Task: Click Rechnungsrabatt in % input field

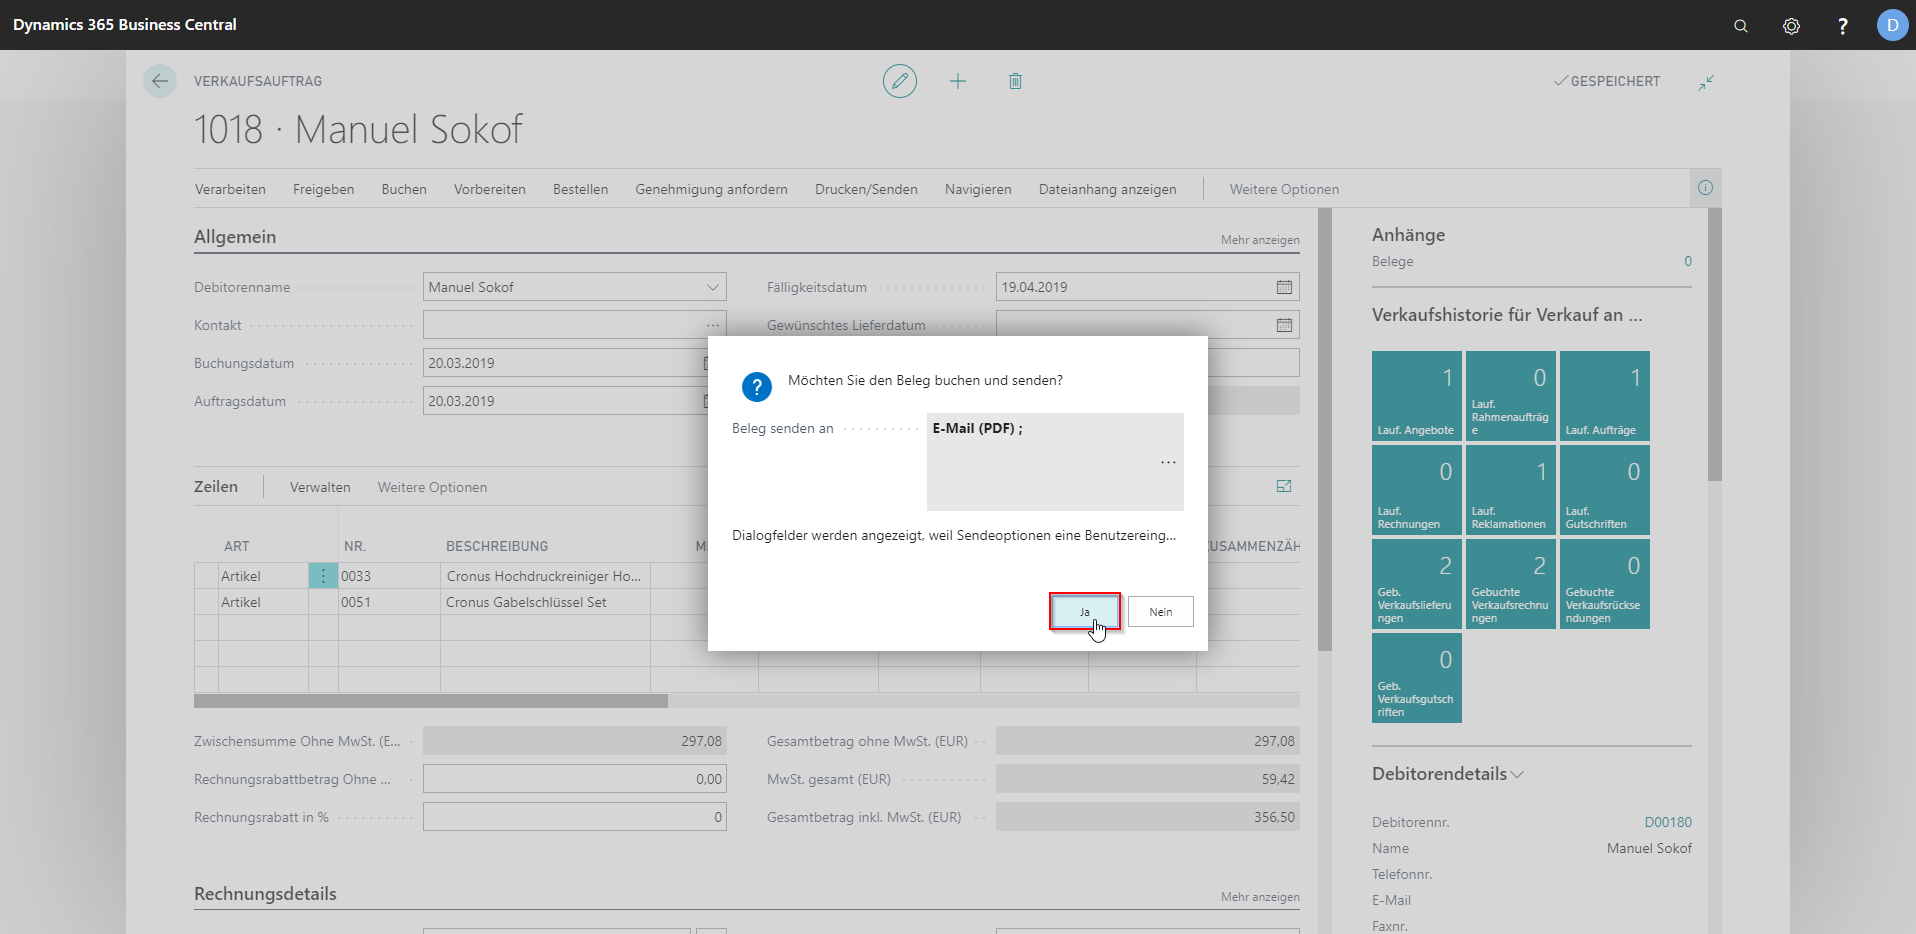Action: 575,817
